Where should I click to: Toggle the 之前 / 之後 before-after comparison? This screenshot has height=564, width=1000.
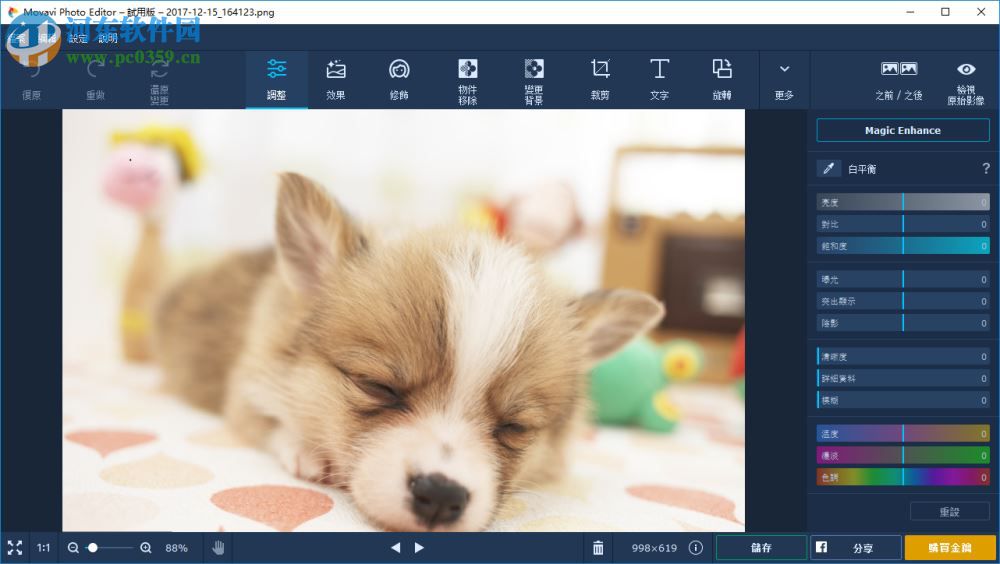point(899,79)
